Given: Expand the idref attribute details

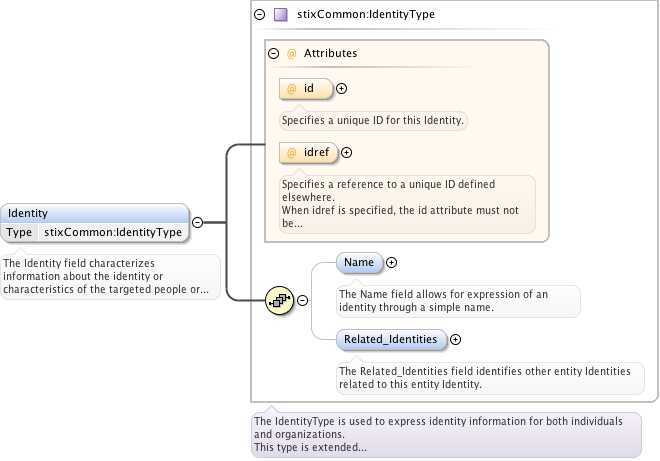Looking at the screenshot, I should pos(347,153).
